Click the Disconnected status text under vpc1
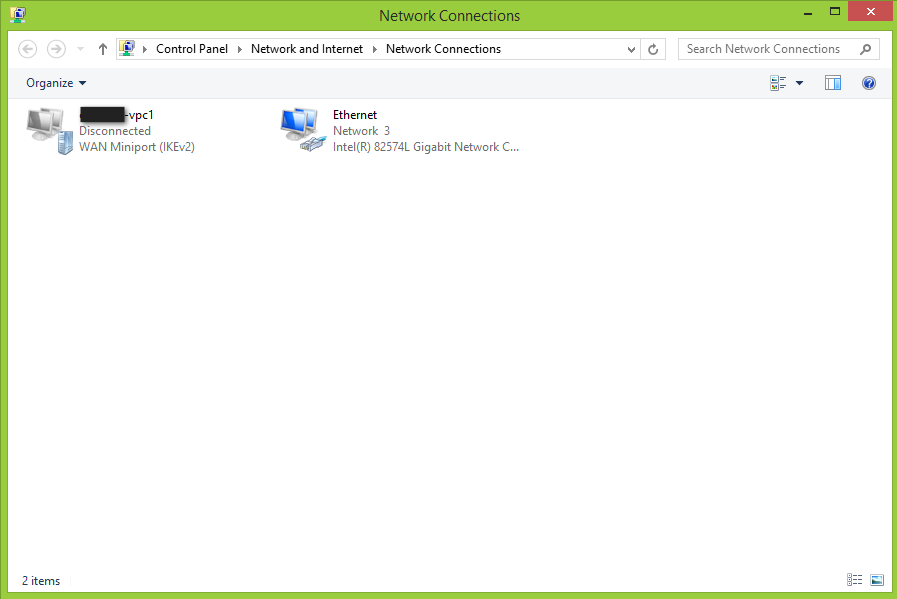Viewport: 897px width, 599px height. pos(114,130)
